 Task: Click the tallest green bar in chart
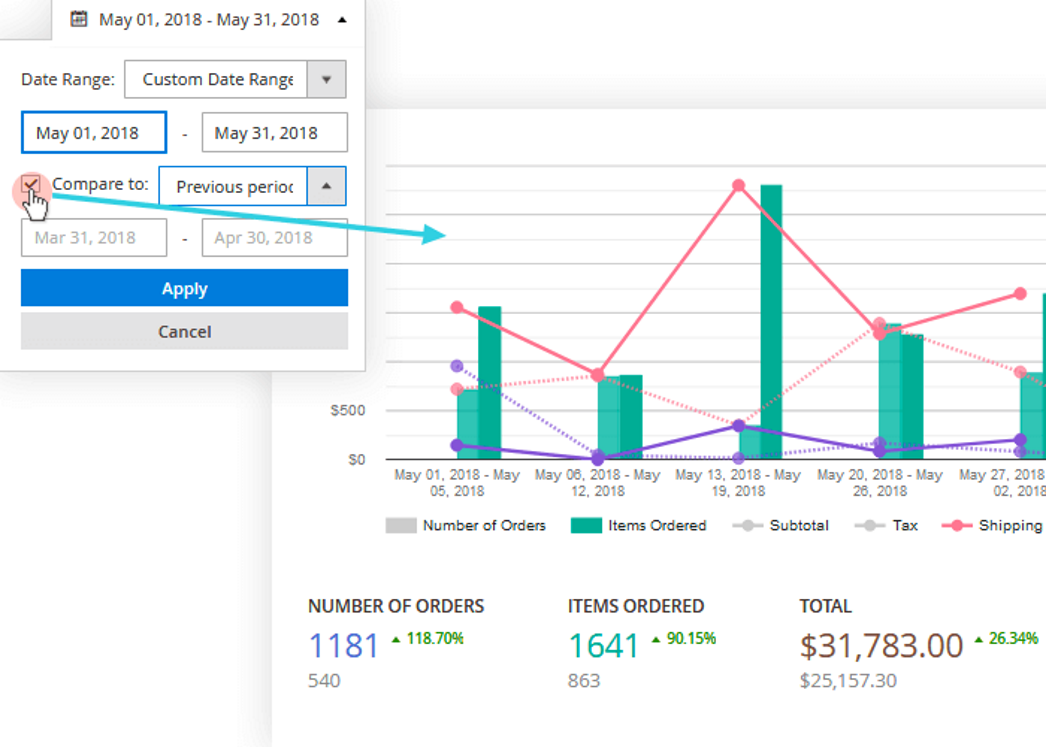771,320
